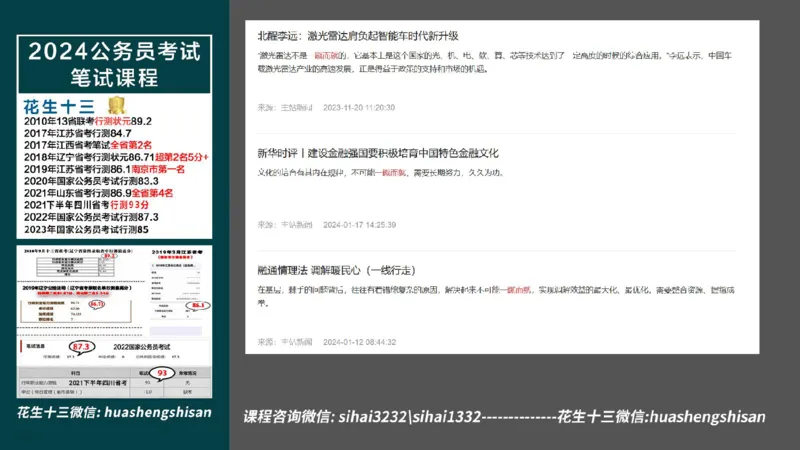This screenshot has width=800, height=450.
Task: Click the timestamp 2023-11-20 11:20:30
Action: tap(359, 108)
